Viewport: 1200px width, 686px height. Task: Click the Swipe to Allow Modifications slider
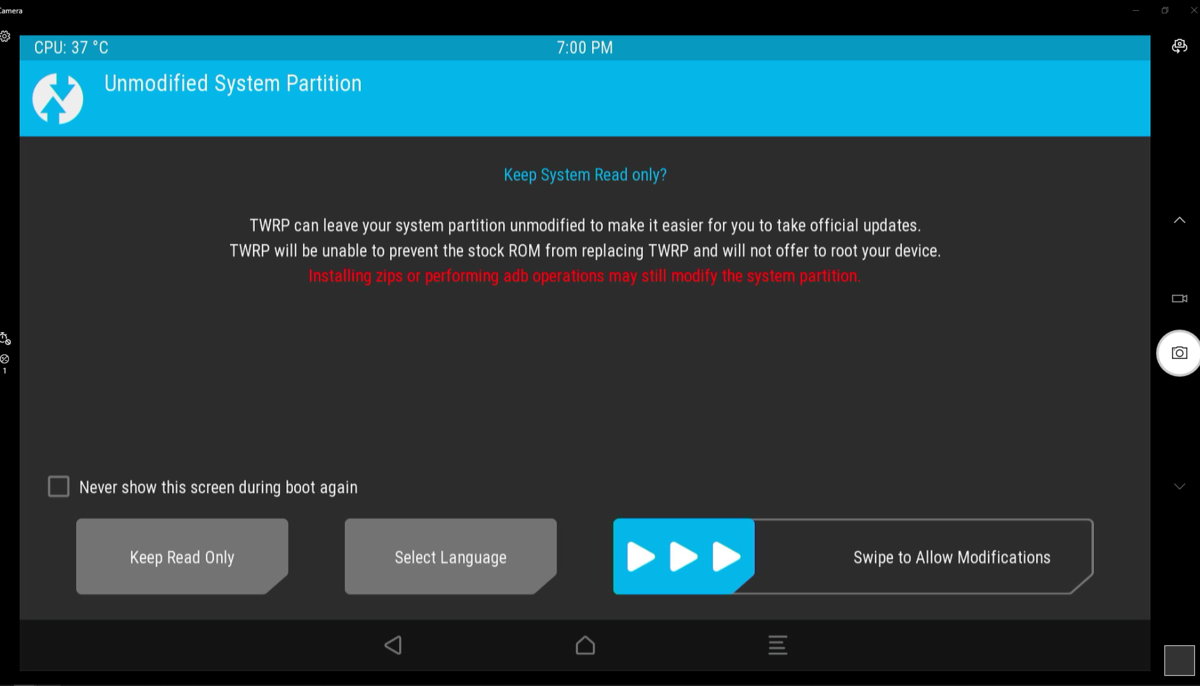[853, 557]
